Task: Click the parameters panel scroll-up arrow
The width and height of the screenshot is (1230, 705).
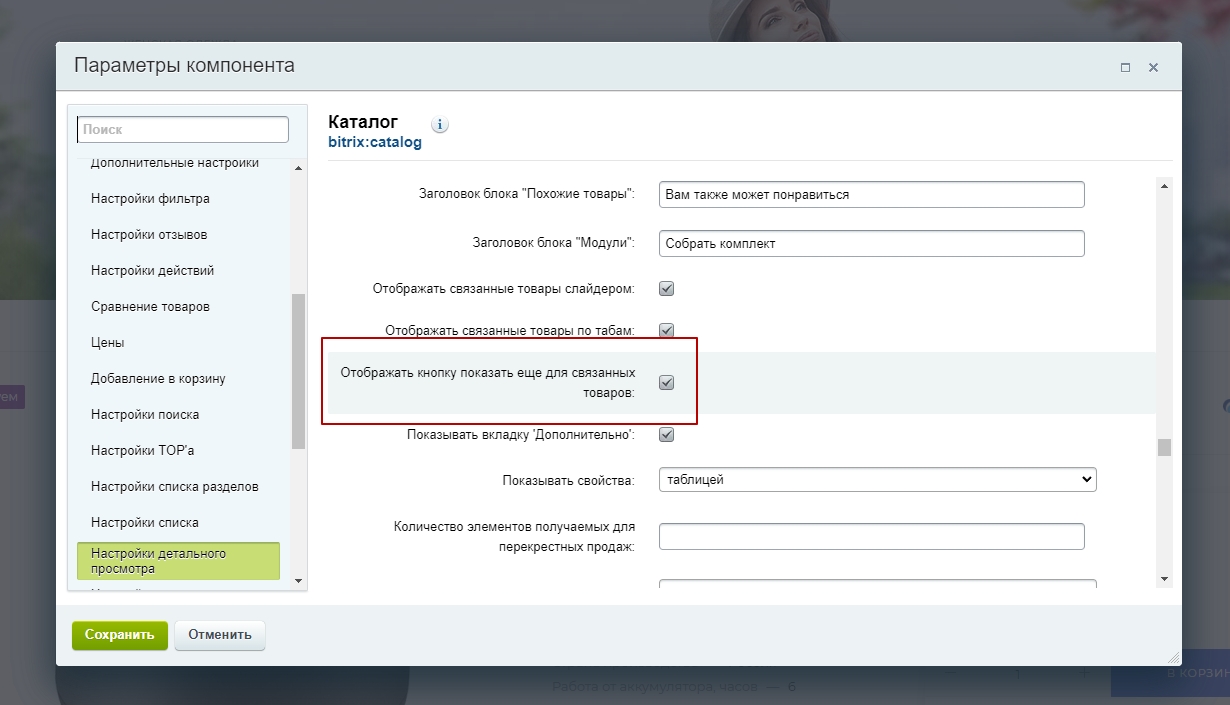Action: click(x=1164, y=185)
